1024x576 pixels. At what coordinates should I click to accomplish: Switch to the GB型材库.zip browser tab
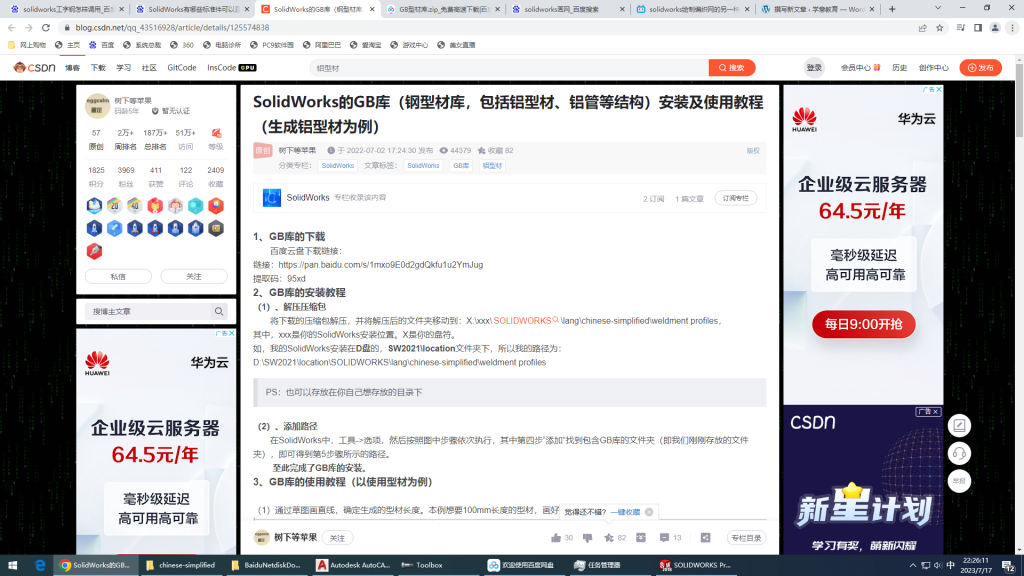(442, 9)
